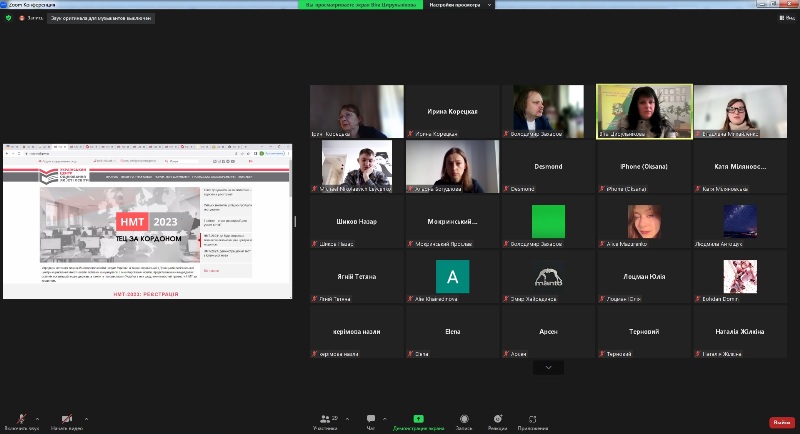The height and width of the screenshot is (434, 800).
Task: Select the Шиков Назар participant tile
Action: [357, 222]
